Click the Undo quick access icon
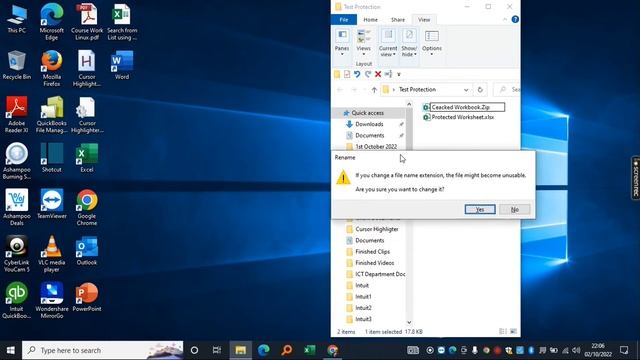The image size is (640, 360). [357, 74]
